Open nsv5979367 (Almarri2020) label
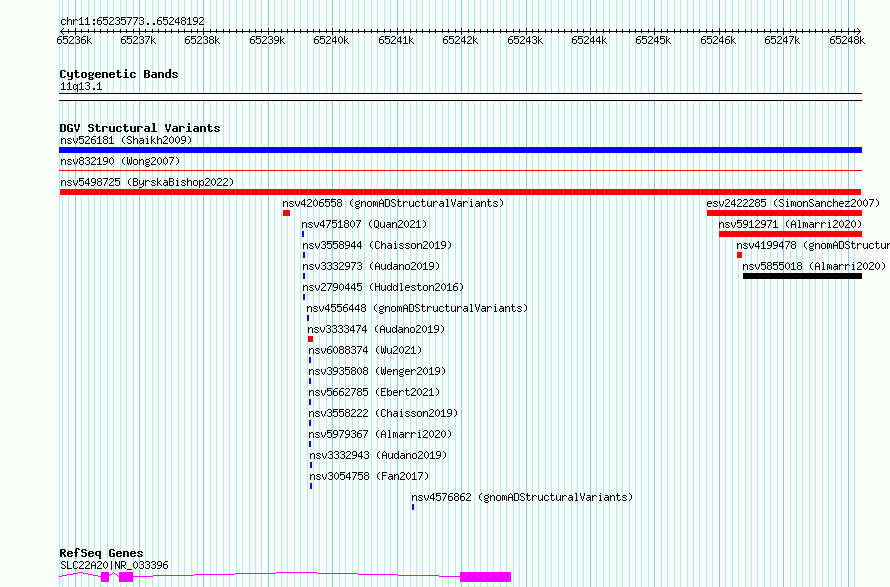 pyautogui.click(x=380, y=434)
